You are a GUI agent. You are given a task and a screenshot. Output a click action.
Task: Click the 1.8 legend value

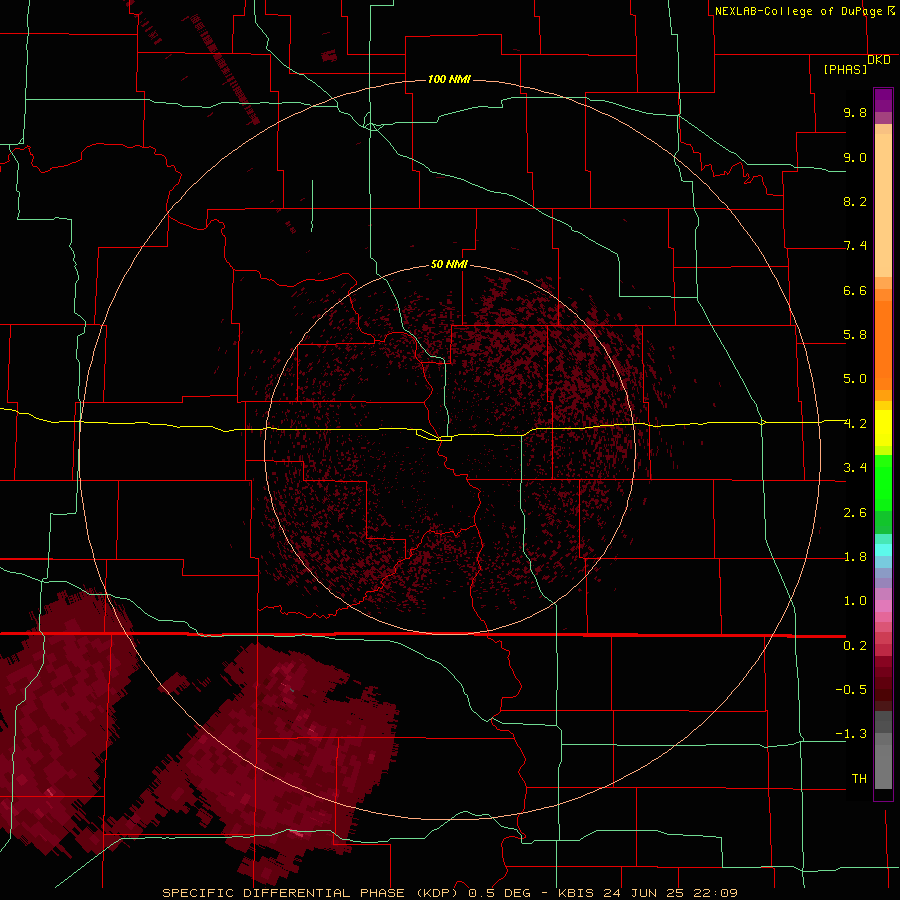[855, 557]
